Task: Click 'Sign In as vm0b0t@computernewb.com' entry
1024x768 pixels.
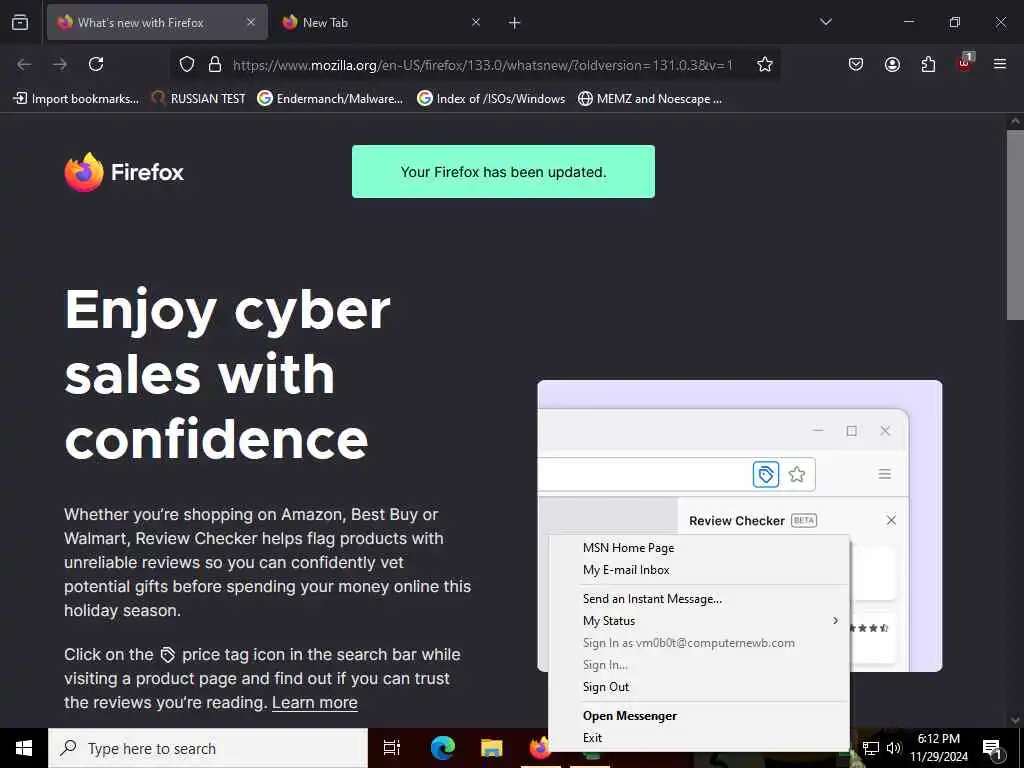Action: 699,643
